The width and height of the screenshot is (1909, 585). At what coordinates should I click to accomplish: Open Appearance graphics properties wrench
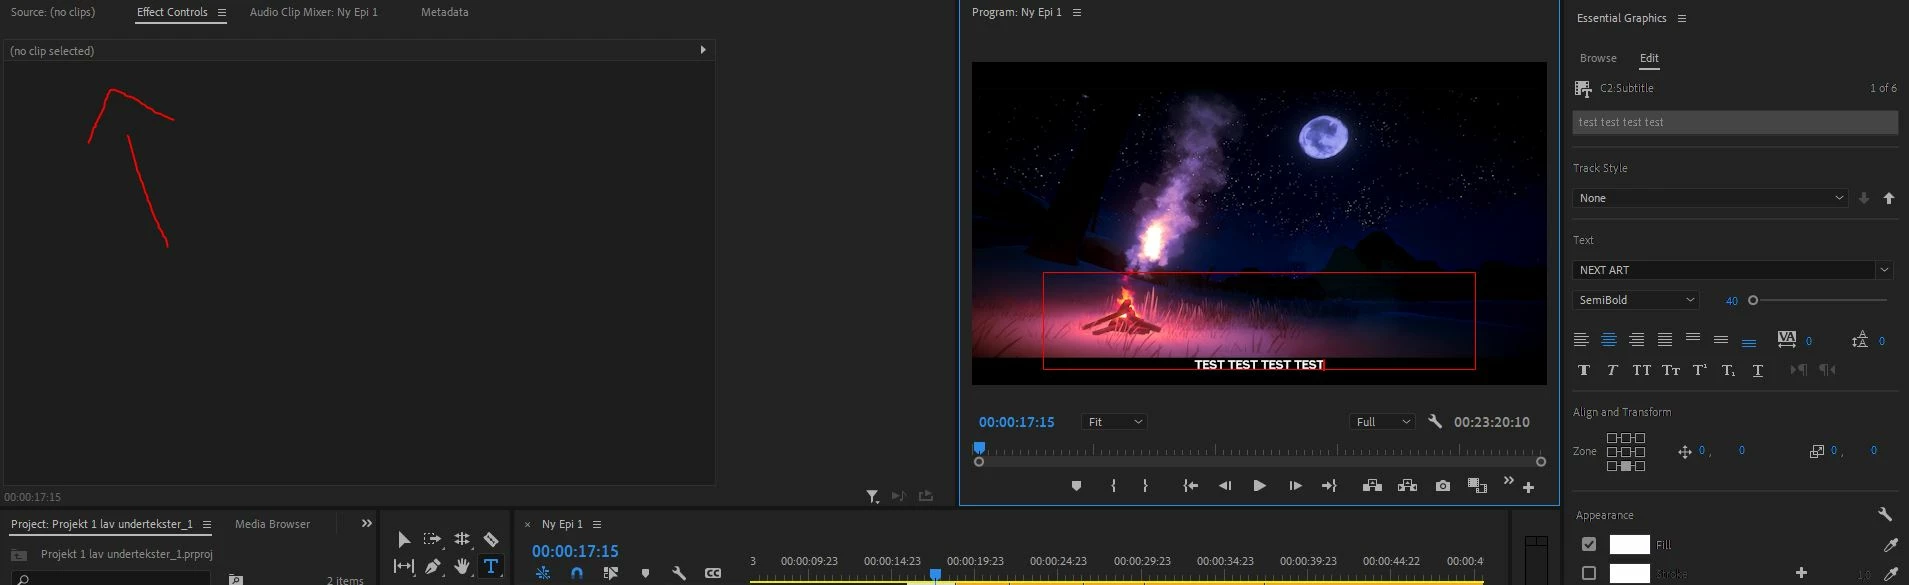tap(1885, 514)
